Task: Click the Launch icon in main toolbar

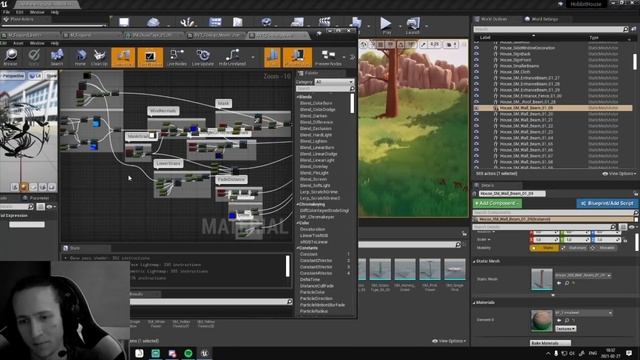Action: coord(412,24)
